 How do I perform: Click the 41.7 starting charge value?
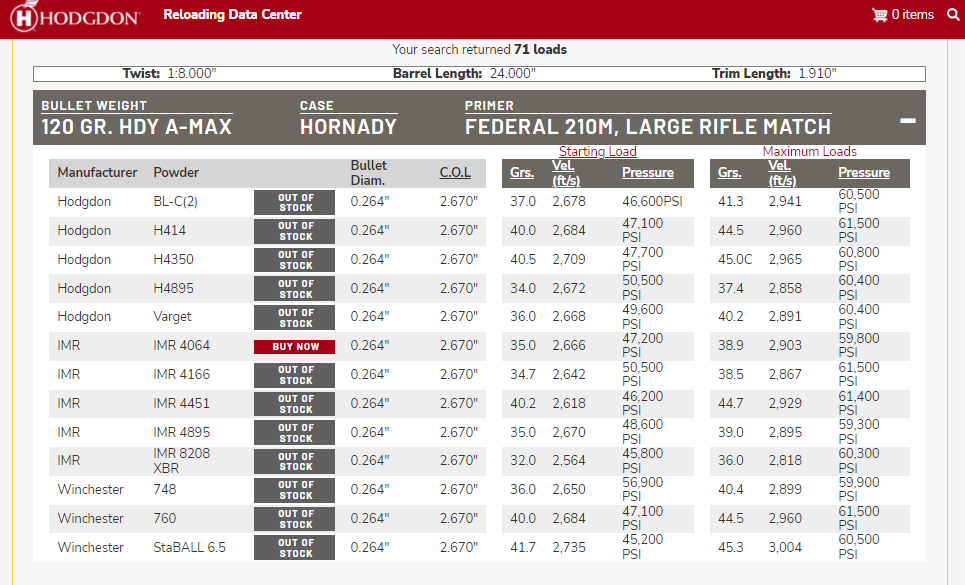pyautogui.click(x=523, y=547)
